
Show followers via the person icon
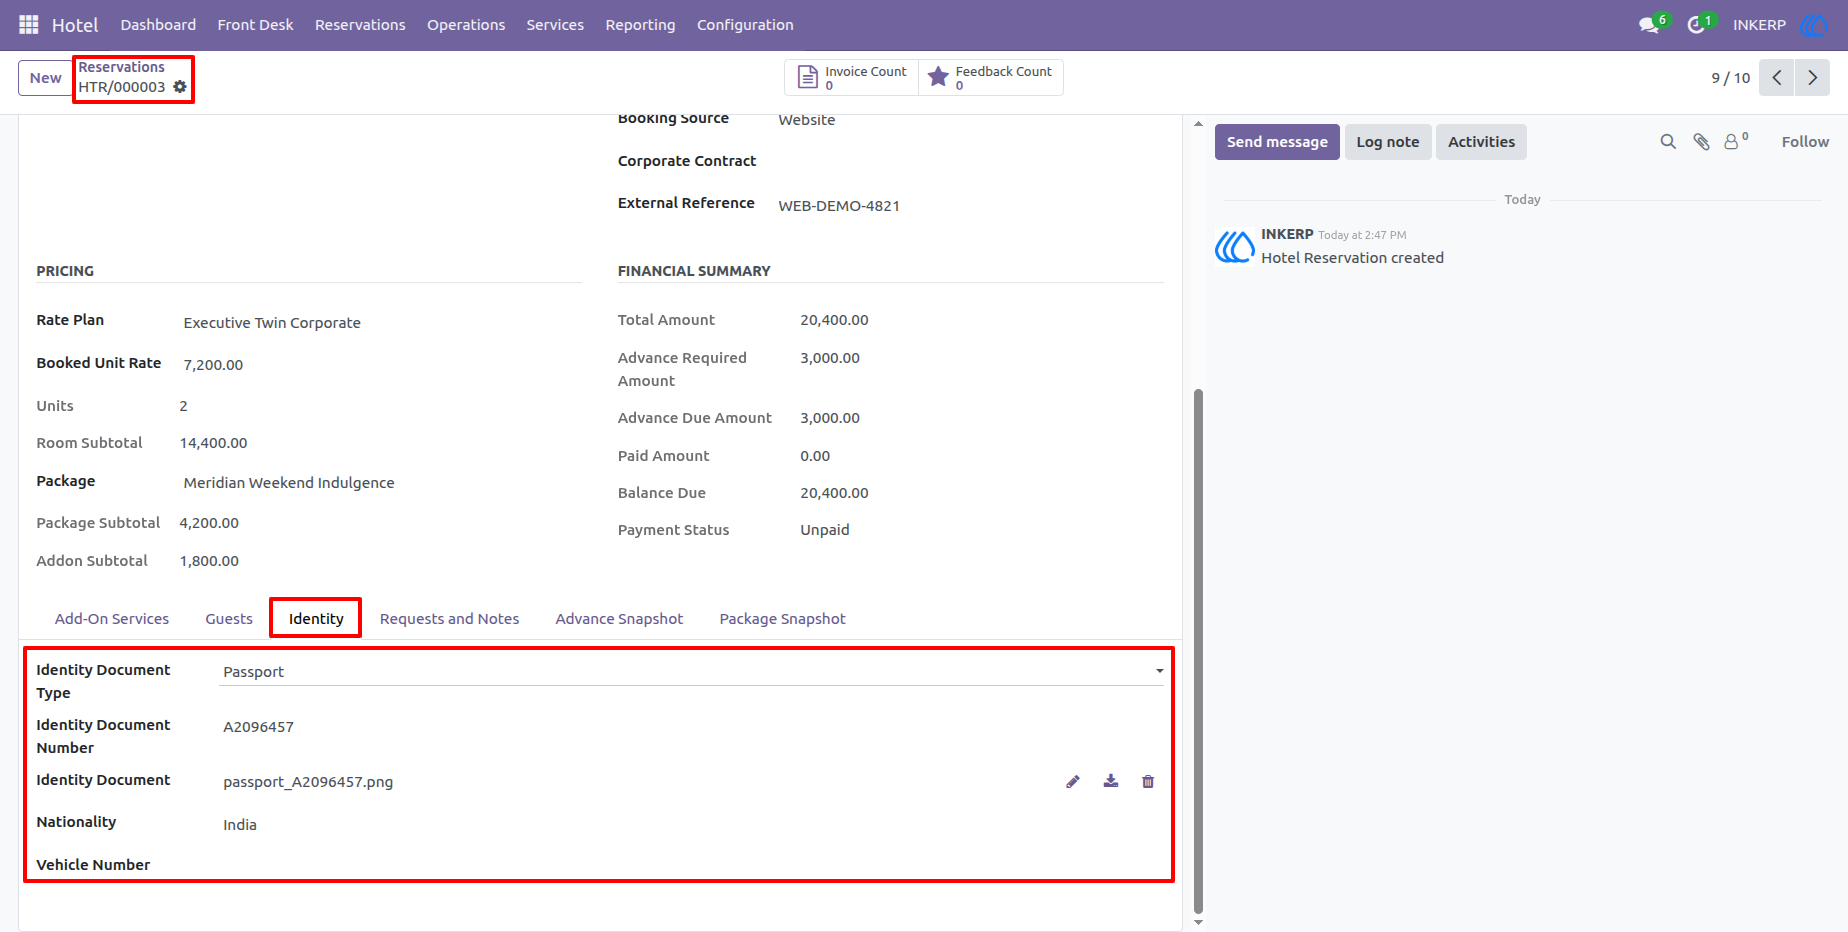[x=1736, y=141]
